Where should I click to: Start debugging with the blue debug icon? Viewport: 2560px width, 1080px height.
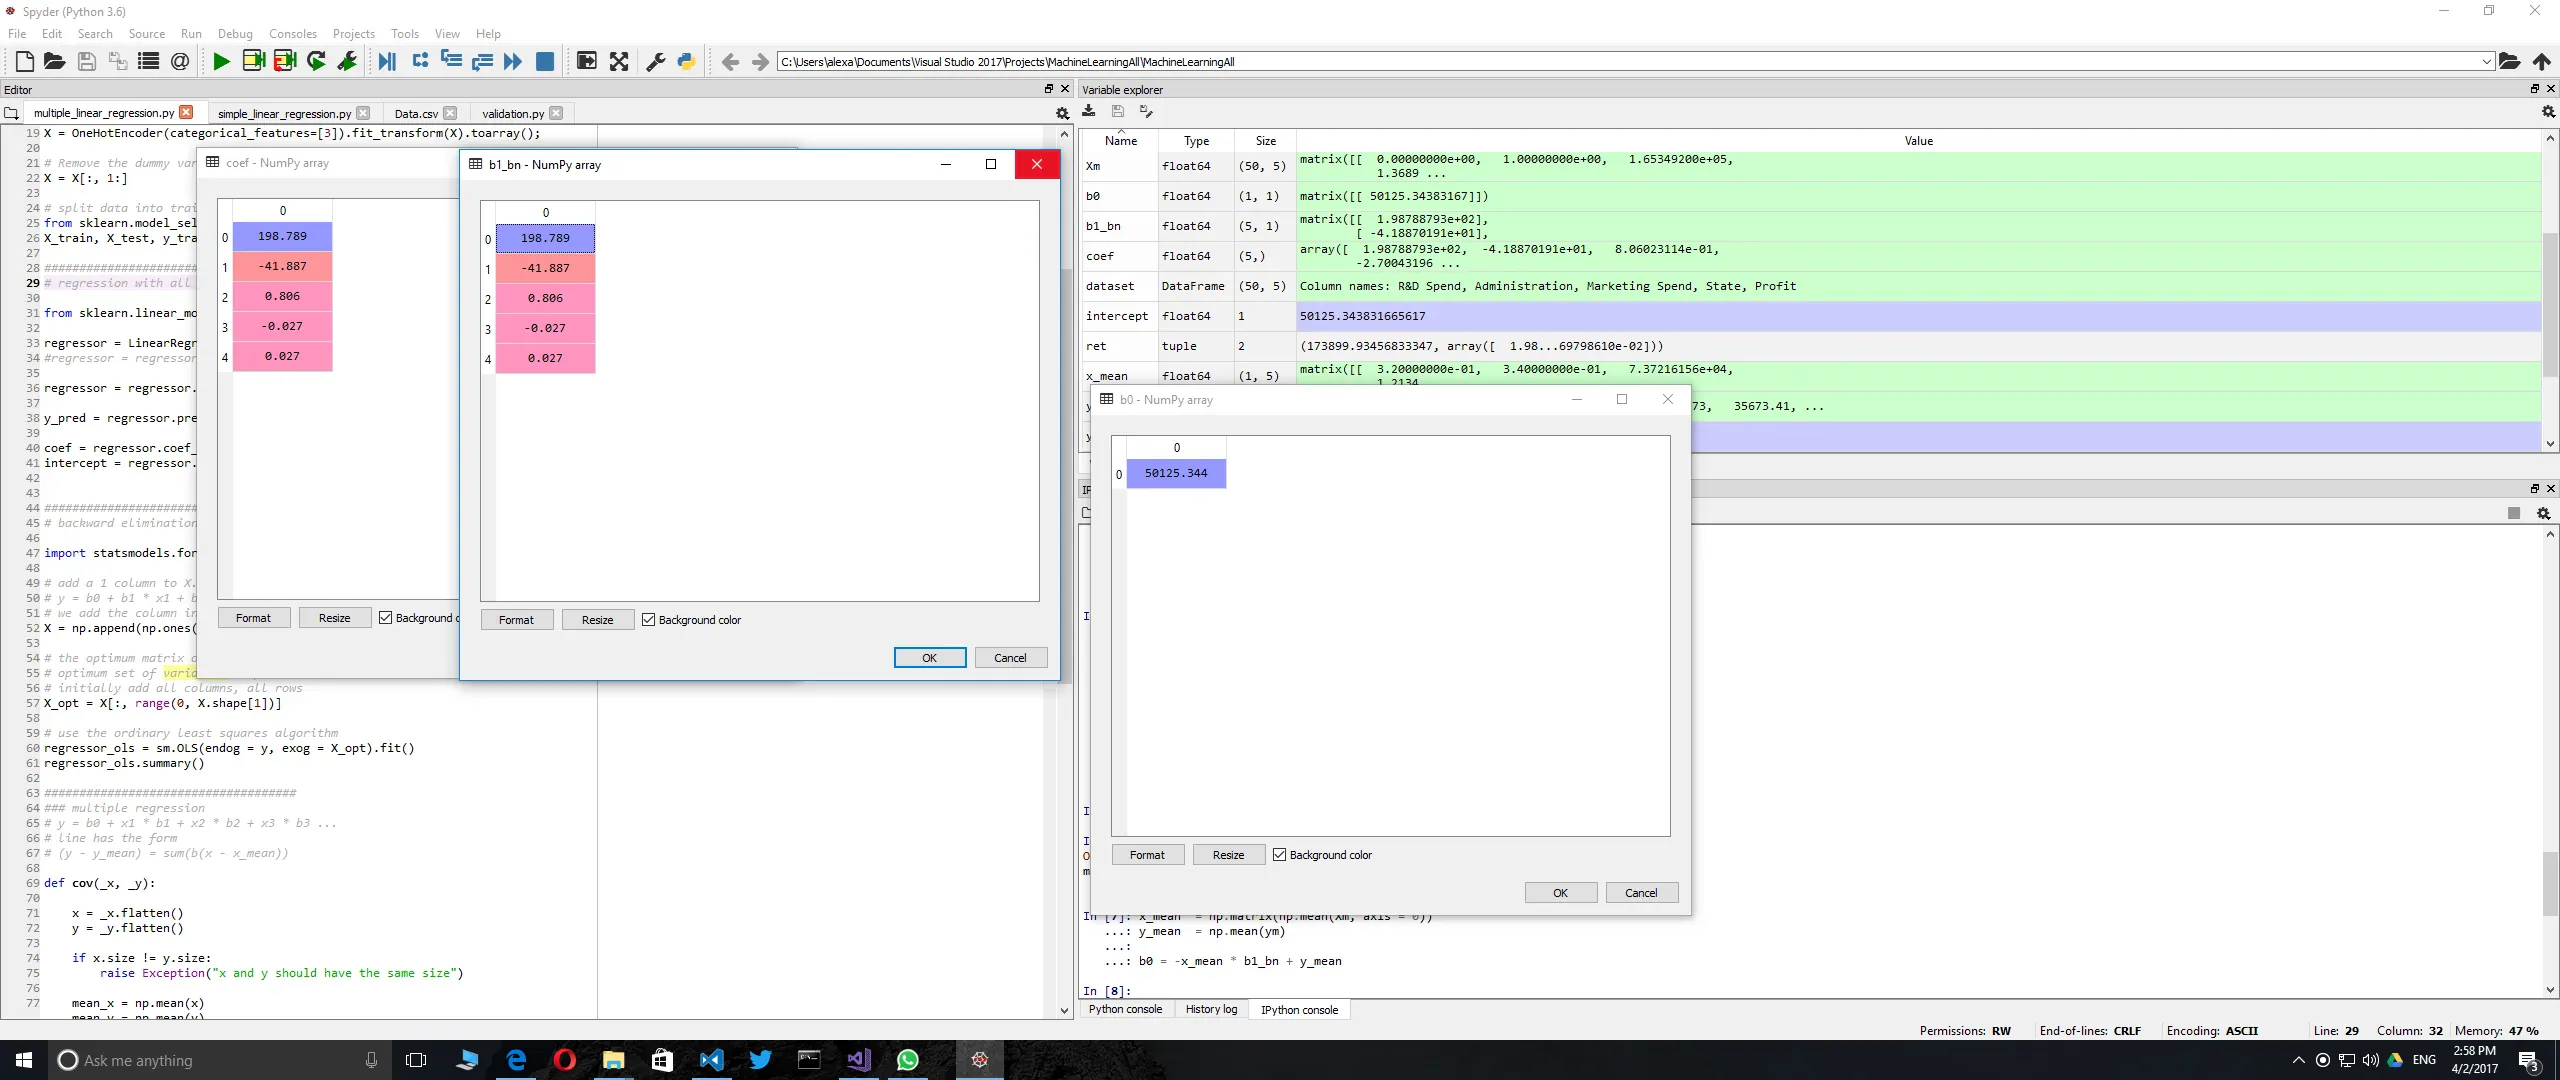coord(387,61)
